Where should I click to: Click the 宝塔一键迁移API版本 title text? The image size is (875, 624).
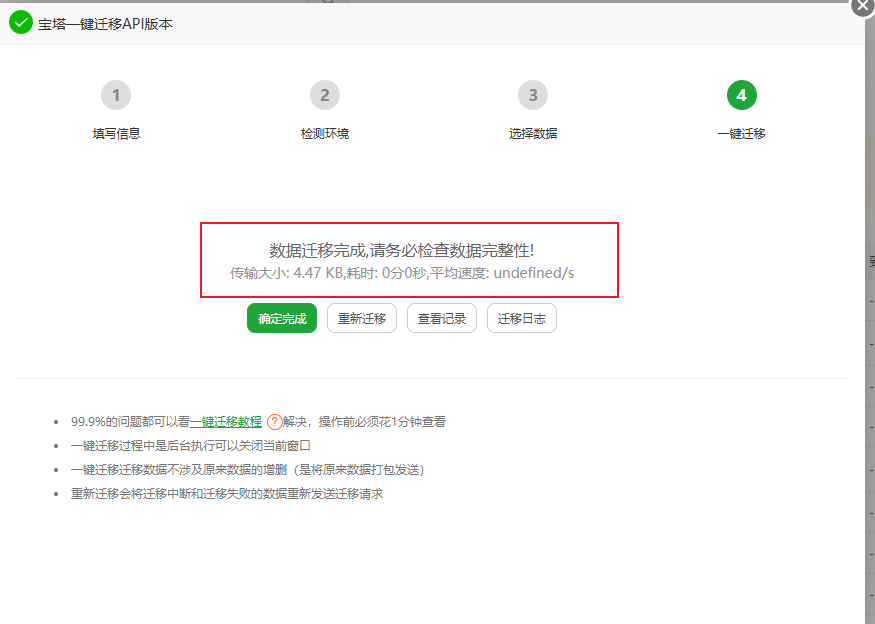tap(105, 24)
